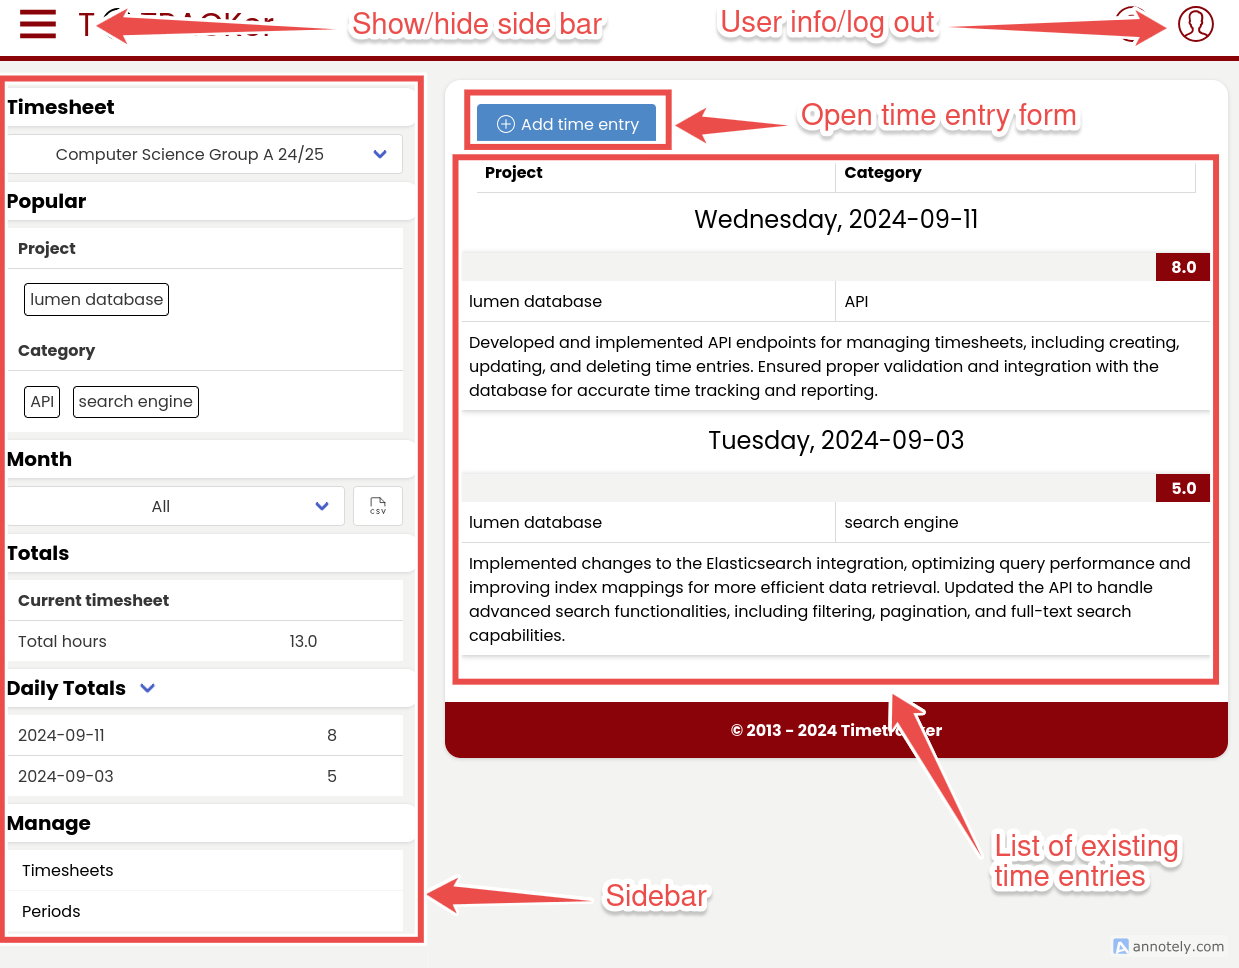Open the Month filter dropdown
This screenshot has height=968, width=1239.
pos(176,506)
